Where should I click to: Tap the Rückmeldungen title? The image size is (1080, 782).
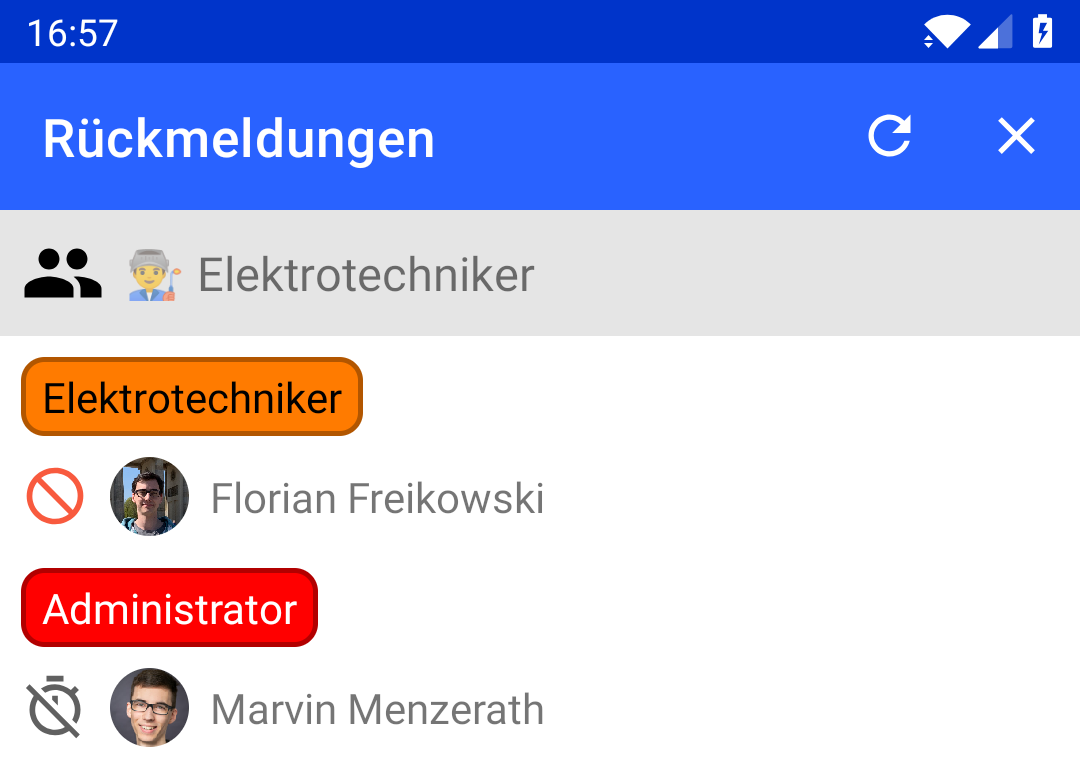[x=239, y=138]
